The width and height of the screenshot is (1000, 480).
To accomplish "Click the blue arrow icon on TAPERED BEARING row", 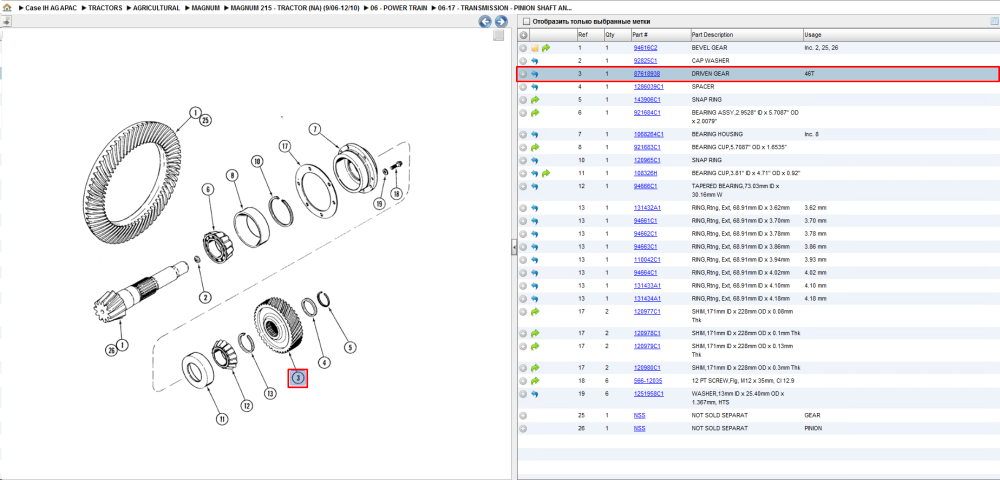I will tap(535, 186).
